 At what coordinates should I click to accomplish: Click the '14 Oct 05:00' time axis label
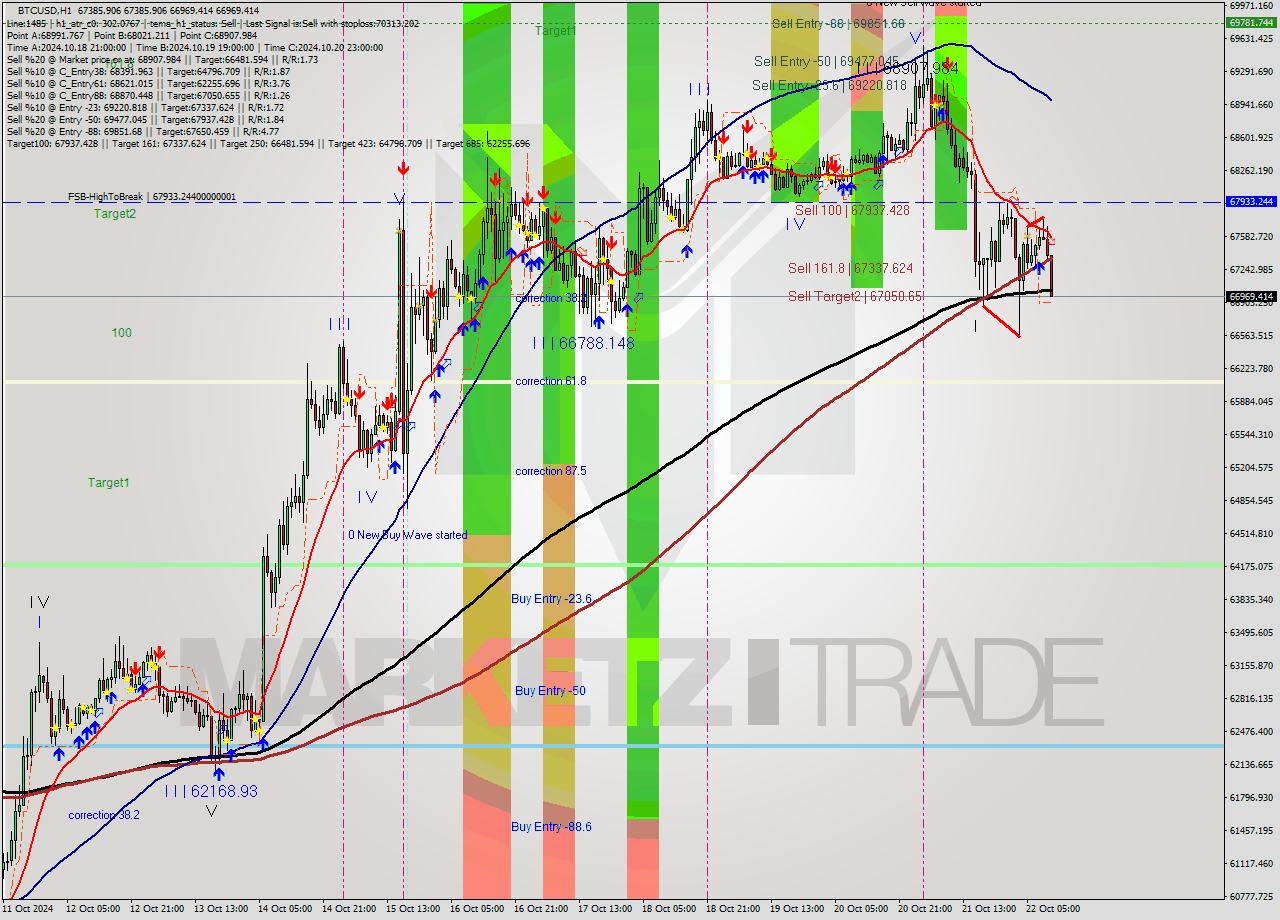click(284, 909)
